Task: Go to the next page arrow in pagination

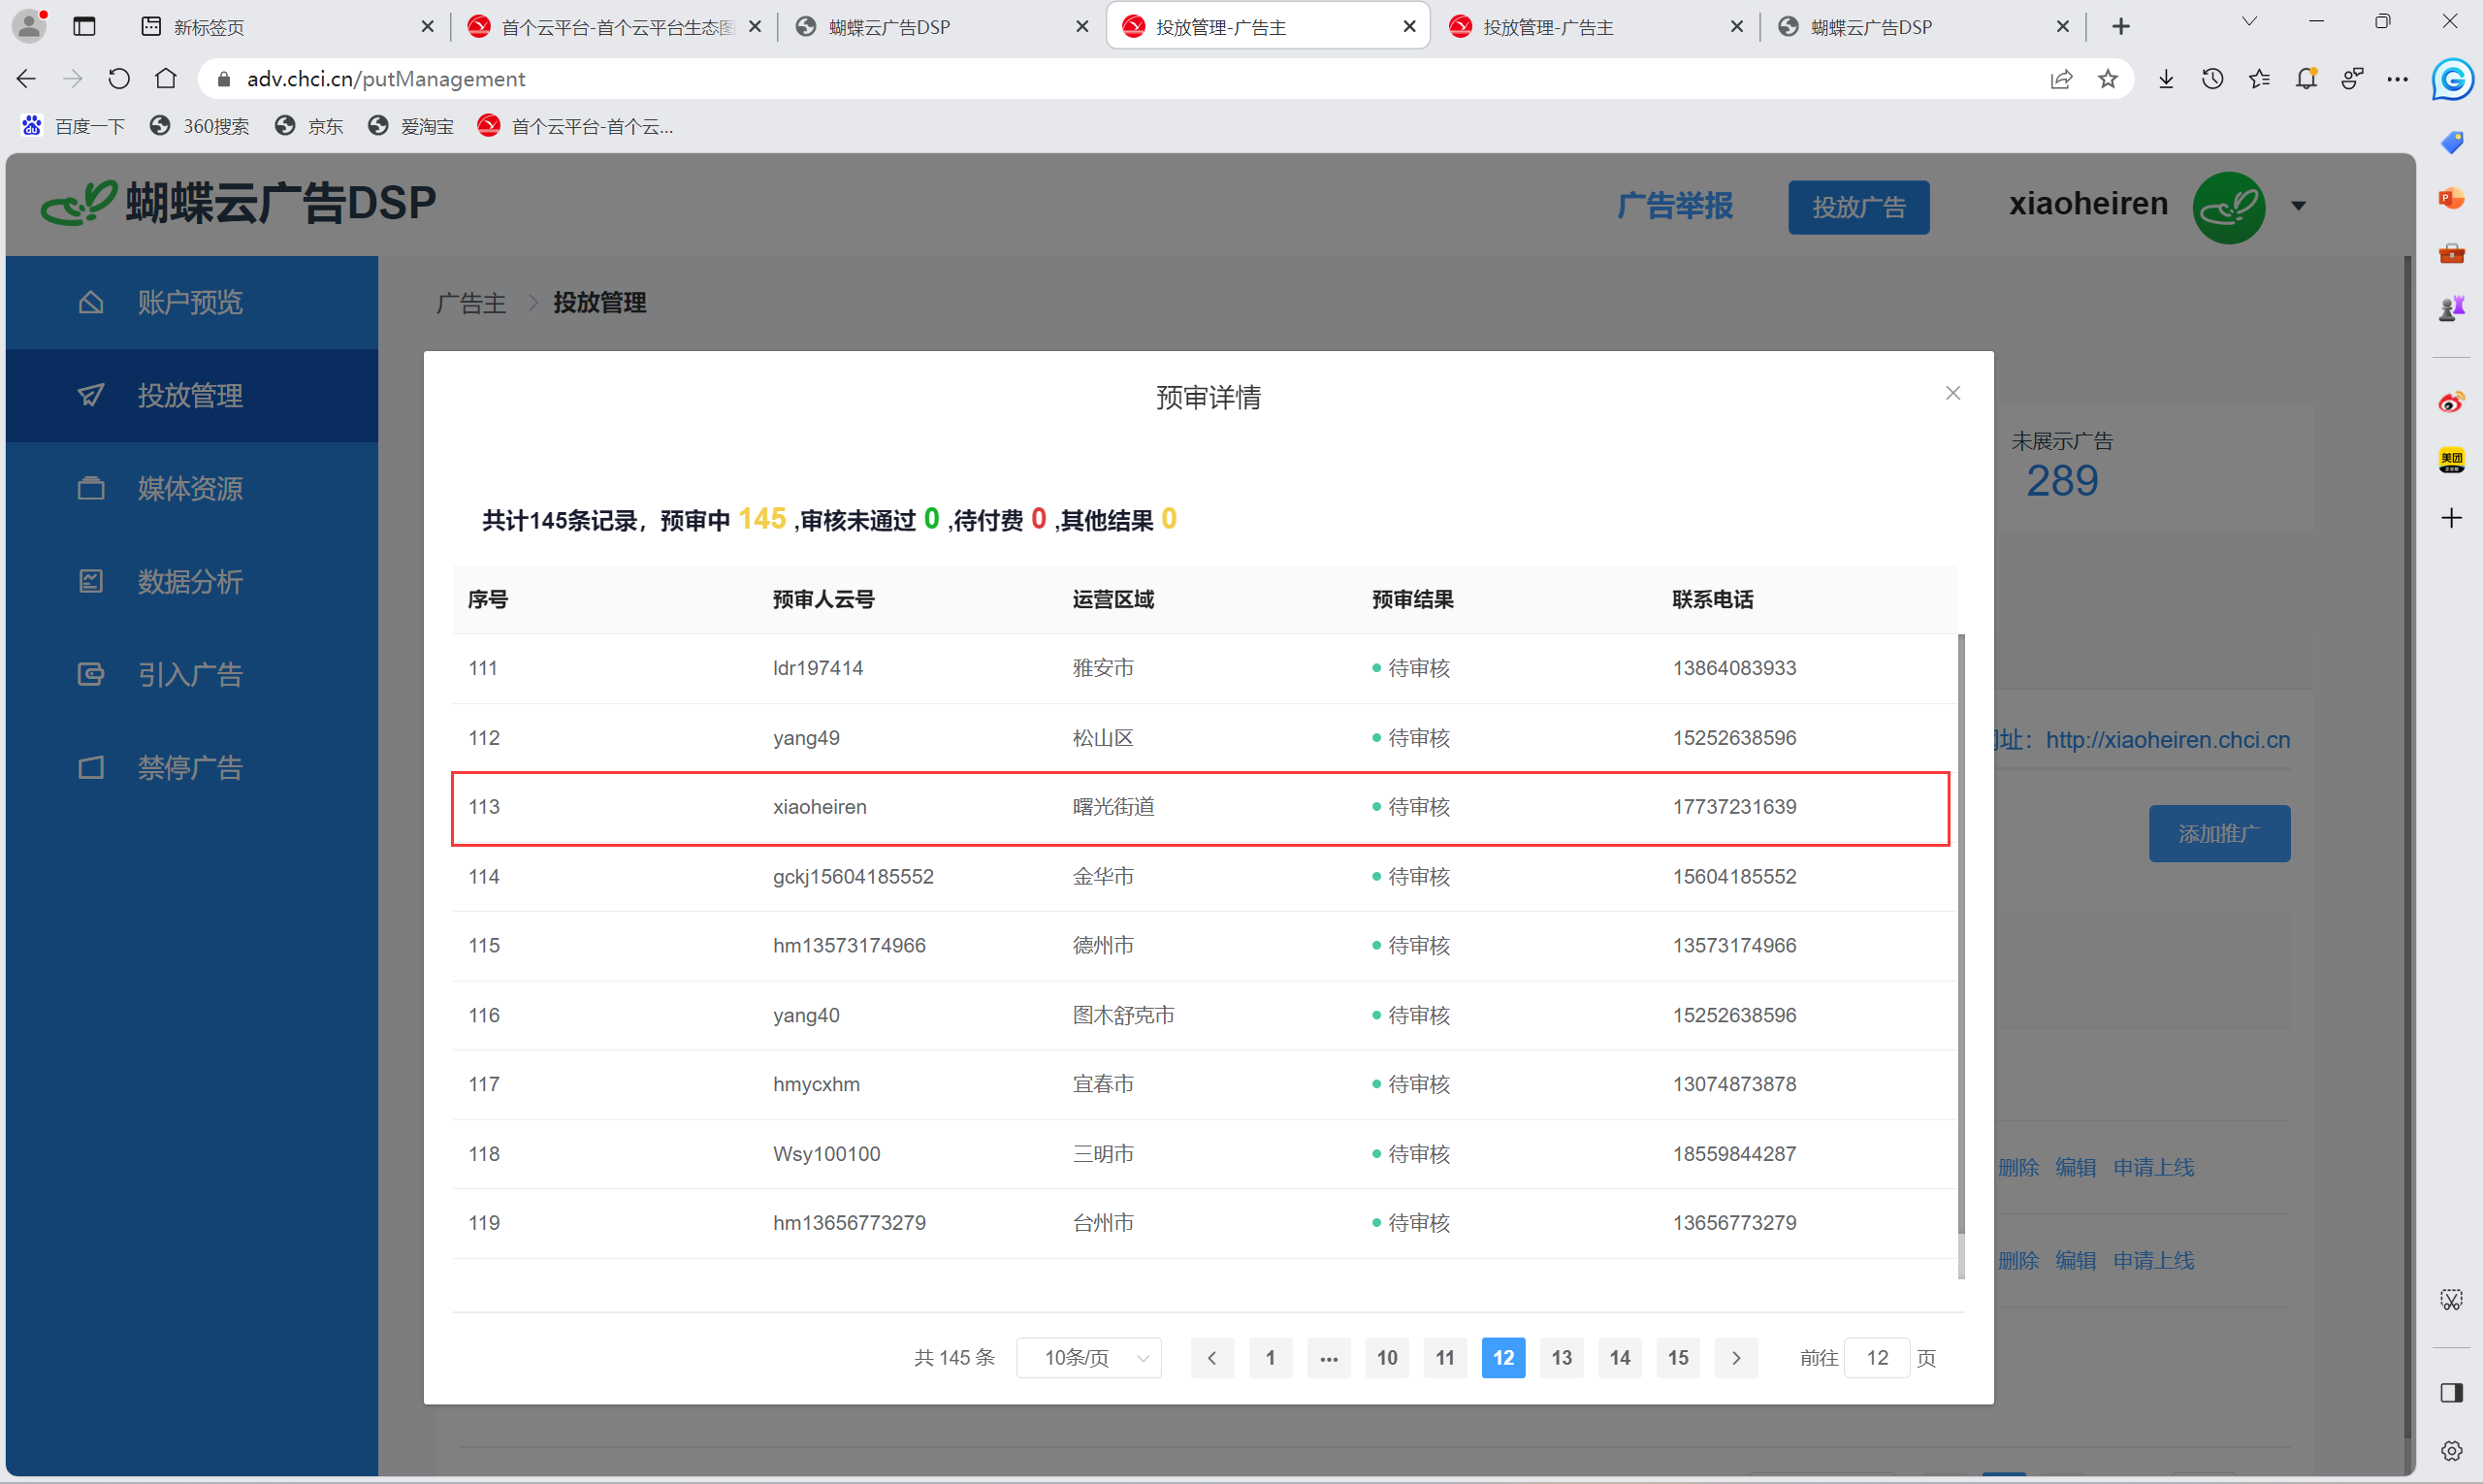Action: point(1736,1358)
